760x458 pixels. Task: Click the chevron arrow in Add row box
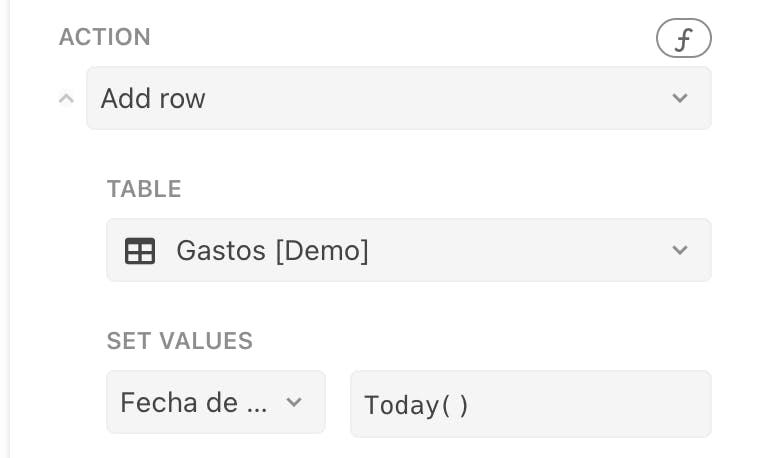[x=680, y=98]
